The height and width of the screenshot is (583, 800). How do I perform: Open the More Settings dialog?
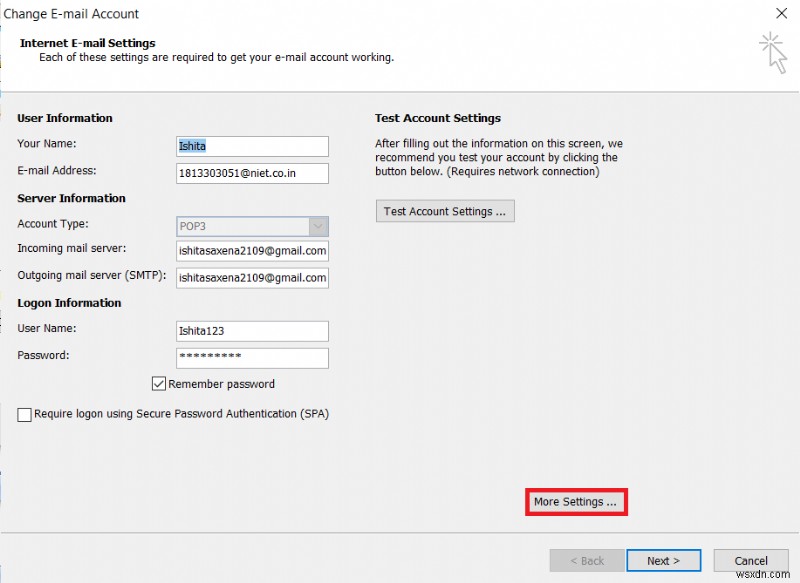576,501
